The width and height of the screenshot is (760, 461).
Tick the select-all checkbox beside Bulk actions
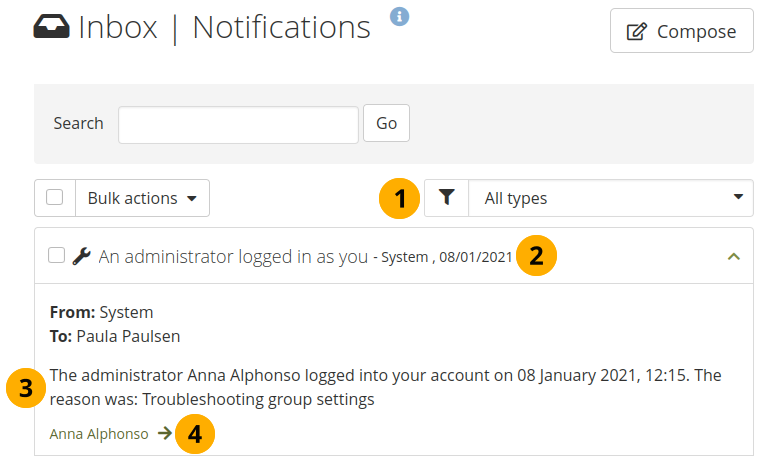click(x=55, y=198)
